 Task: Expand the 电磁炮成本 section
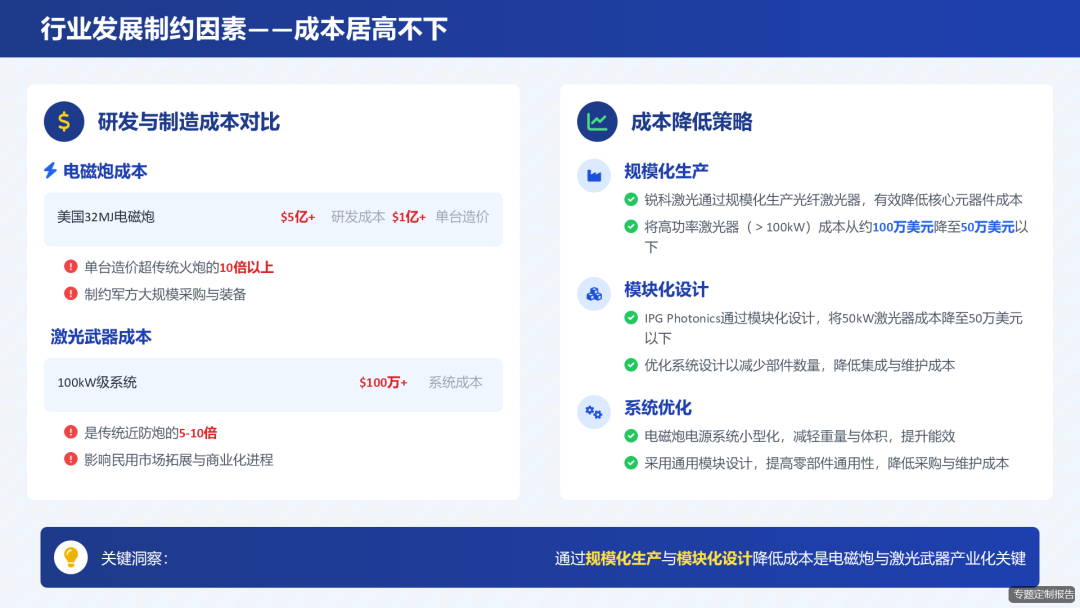coord(107,171)
